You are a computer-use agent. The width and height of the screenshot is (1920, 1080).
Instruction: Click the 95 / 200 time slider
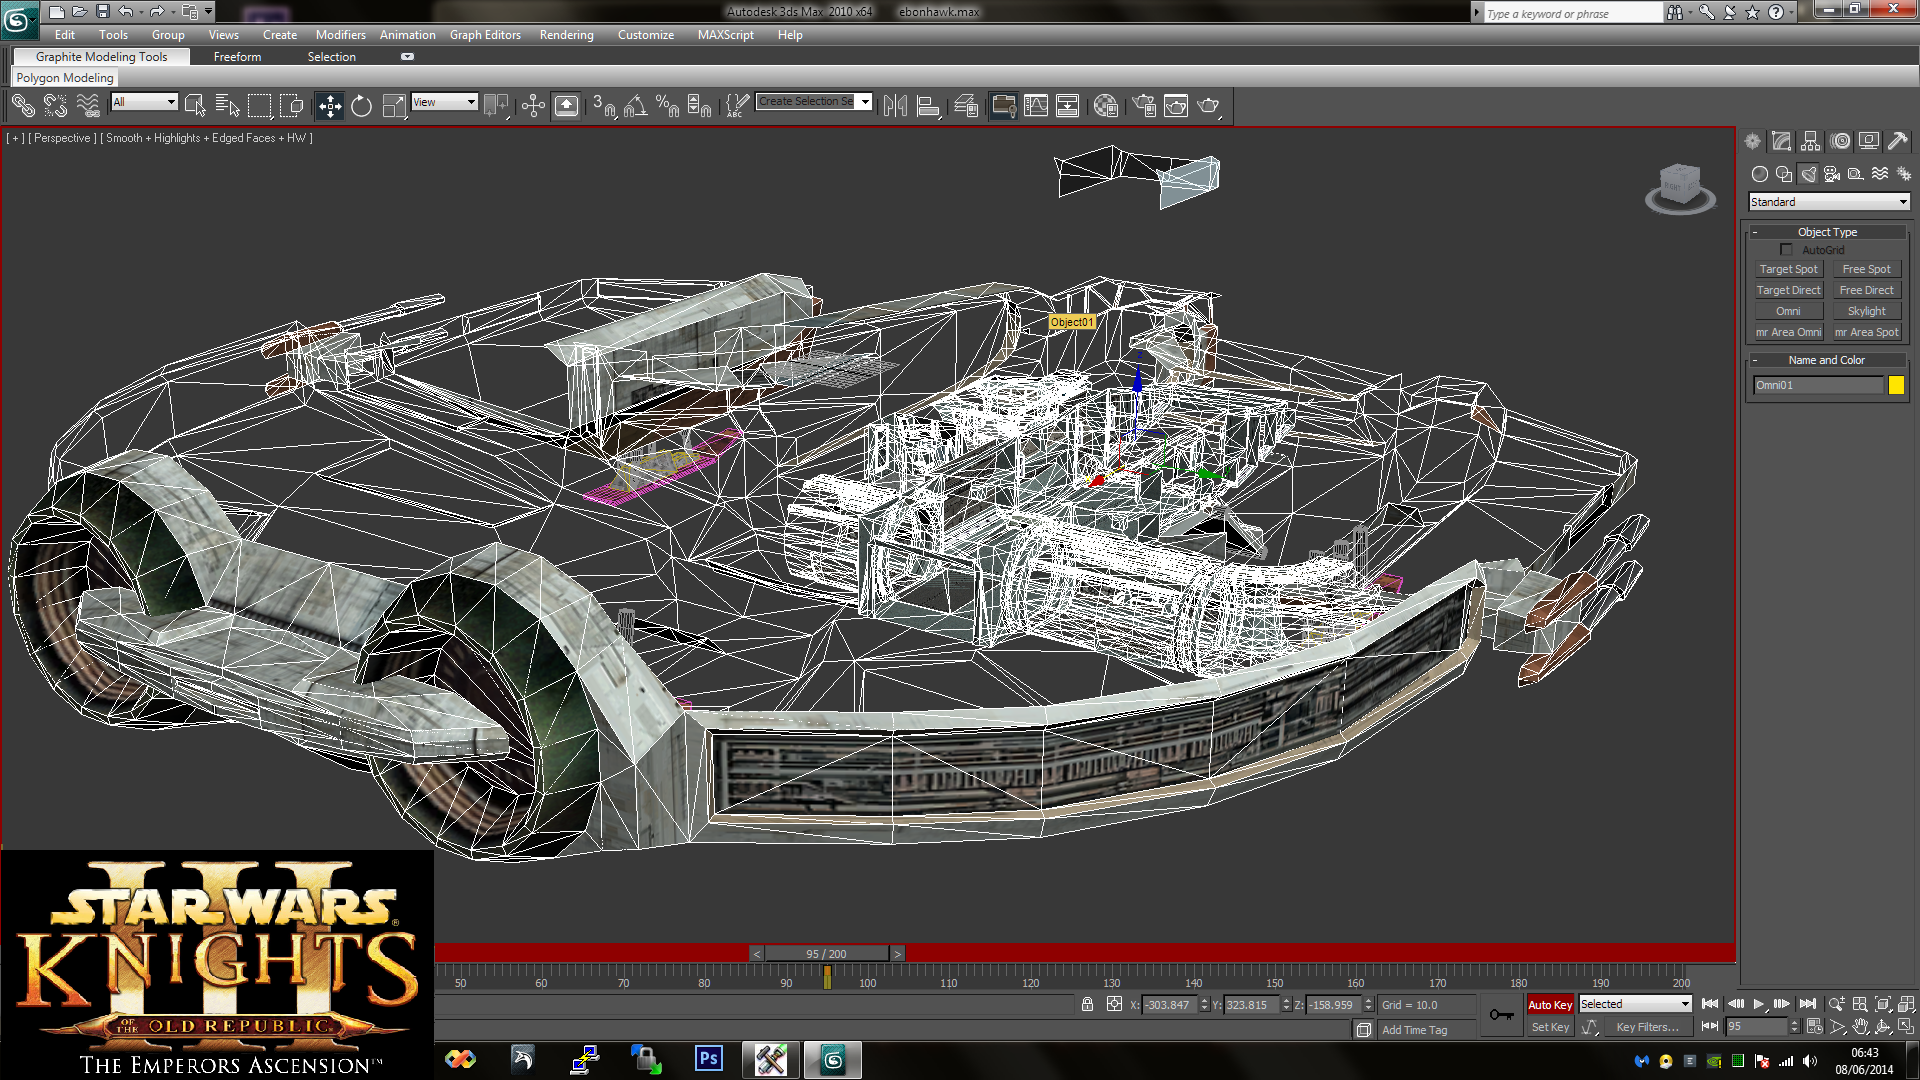(x=827, y=954)
